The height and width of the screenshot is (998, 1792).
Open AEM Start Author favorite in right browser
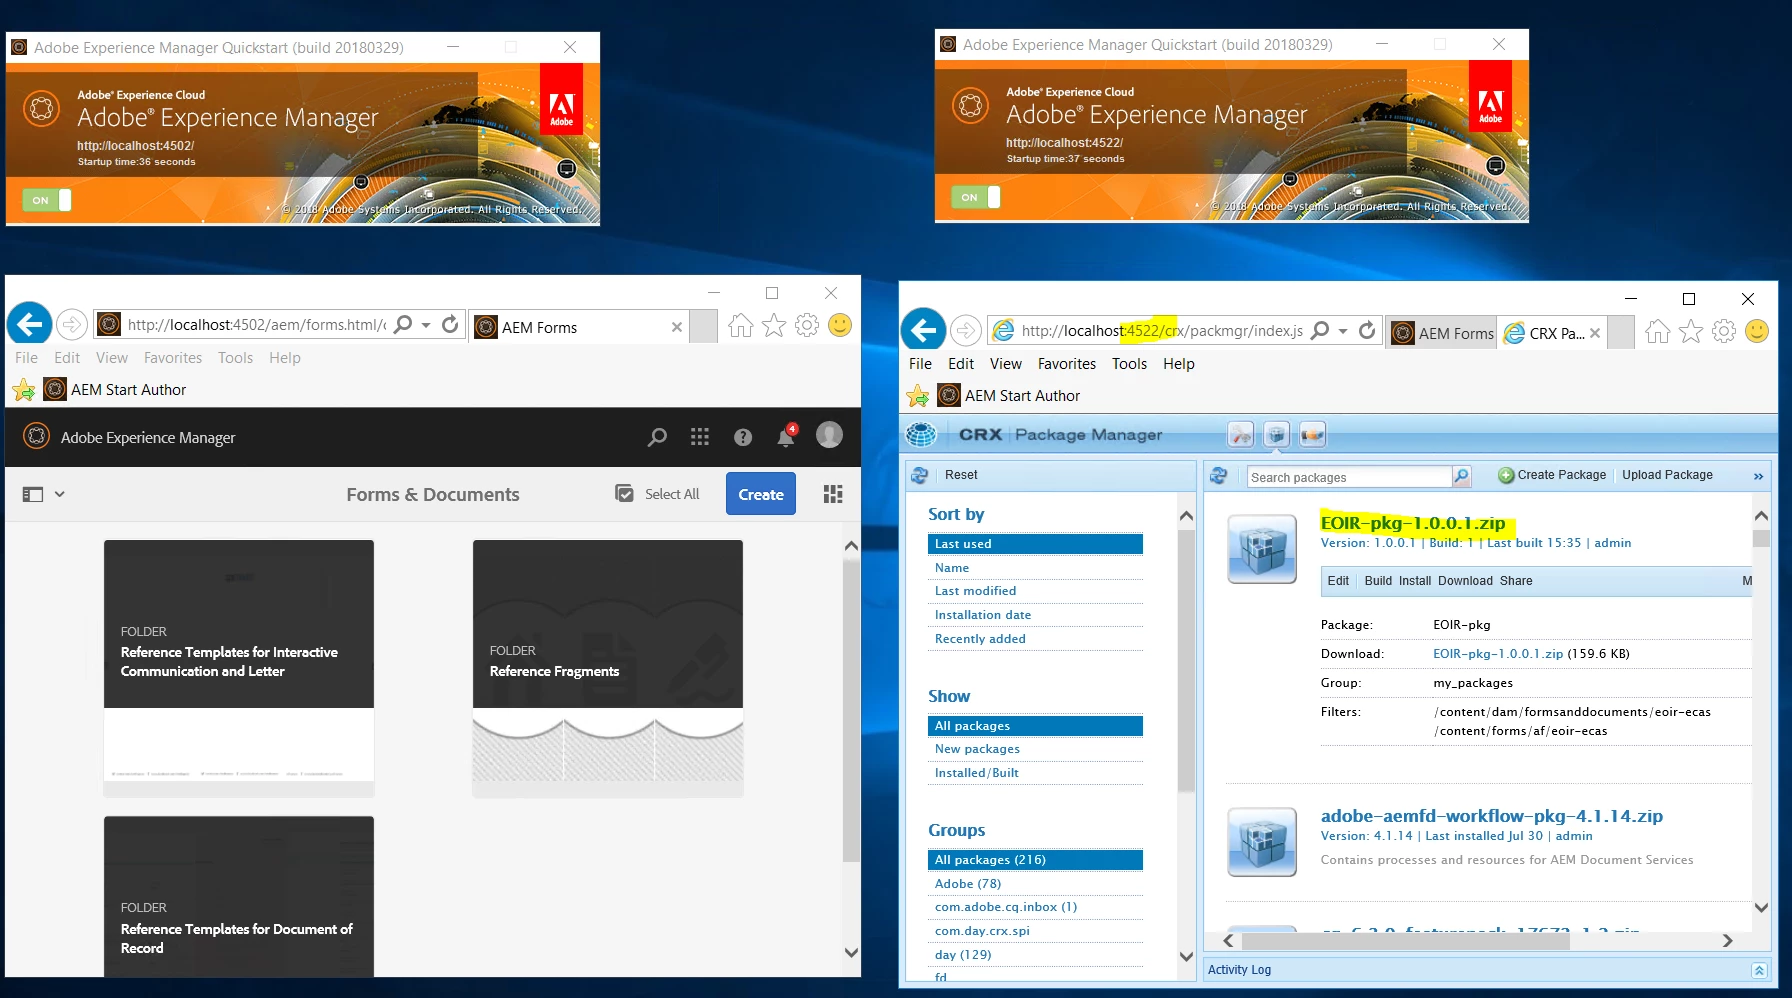pos(1009,396)
